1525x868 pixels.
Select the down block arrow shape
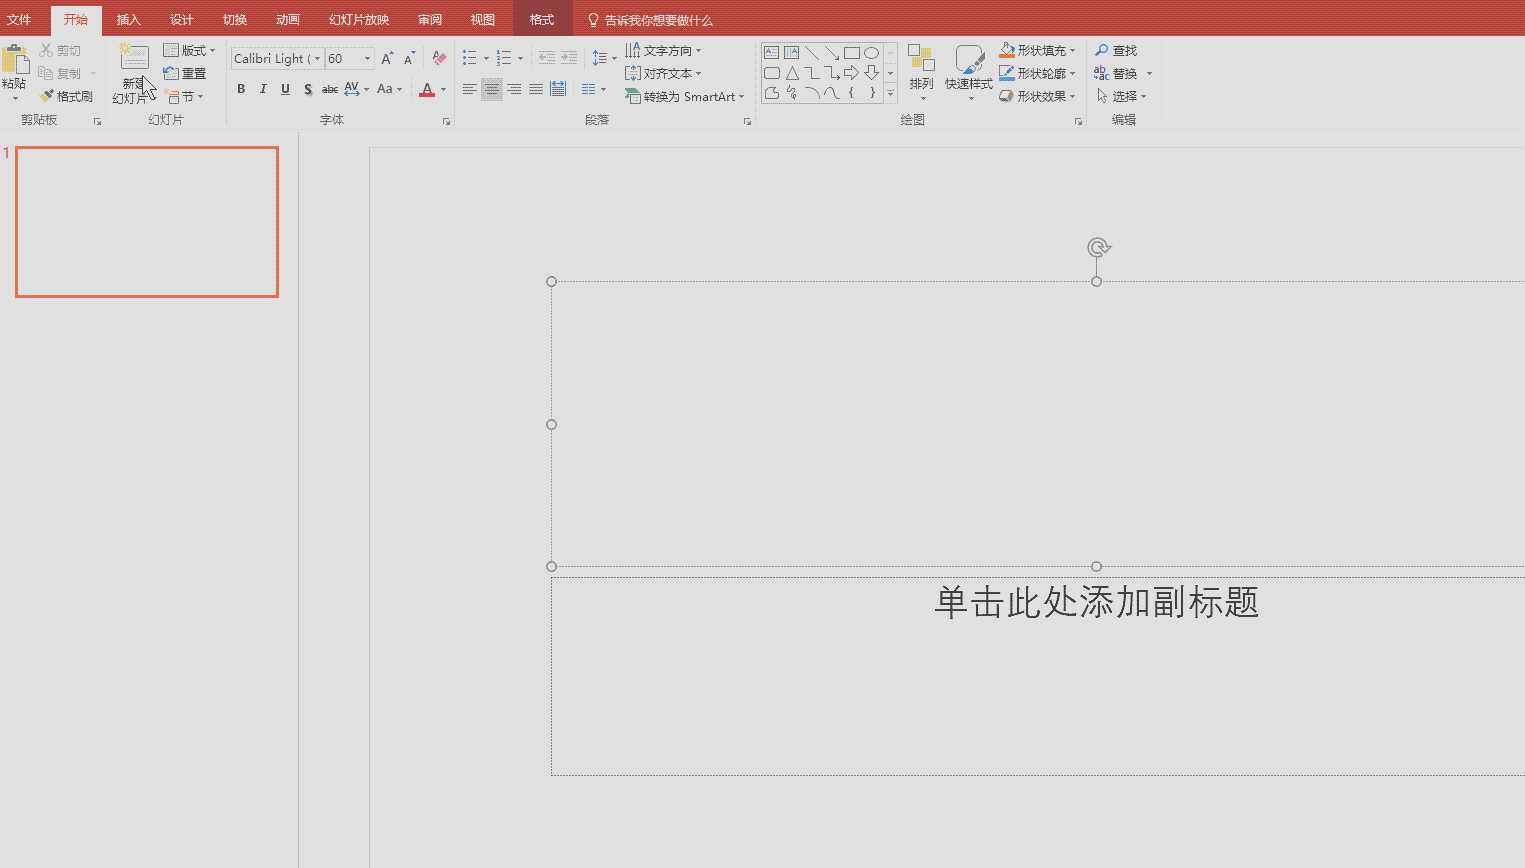pyautogui.click(x=871, y=73)
